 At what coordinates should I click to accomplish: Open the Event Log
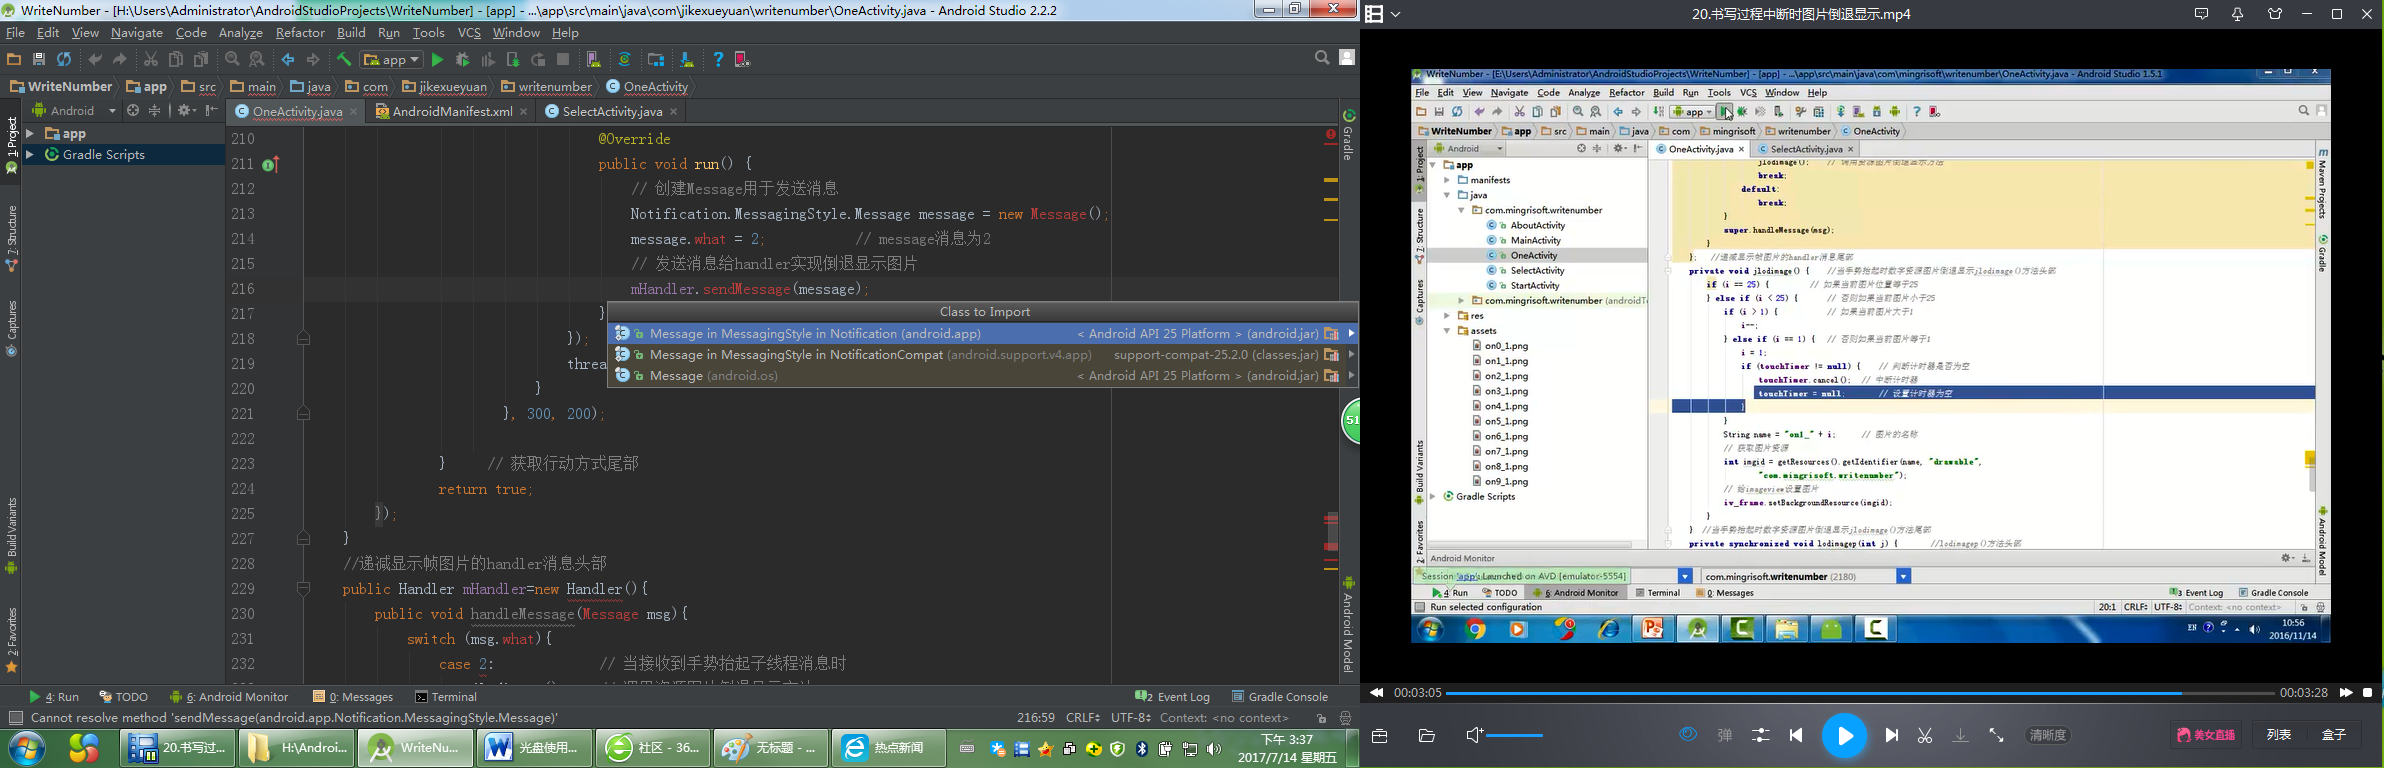(1173, 697)
